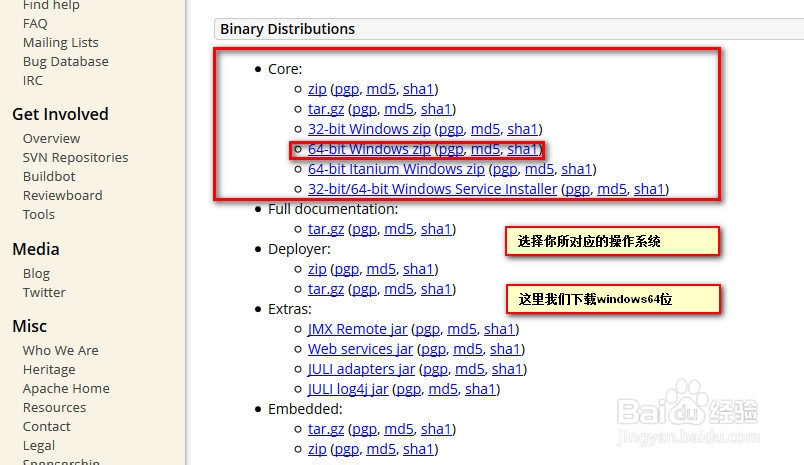Open sha1 for 64-bit Windows zip
The height and width of the screenshot is (465, 804).
coord(522,149)
